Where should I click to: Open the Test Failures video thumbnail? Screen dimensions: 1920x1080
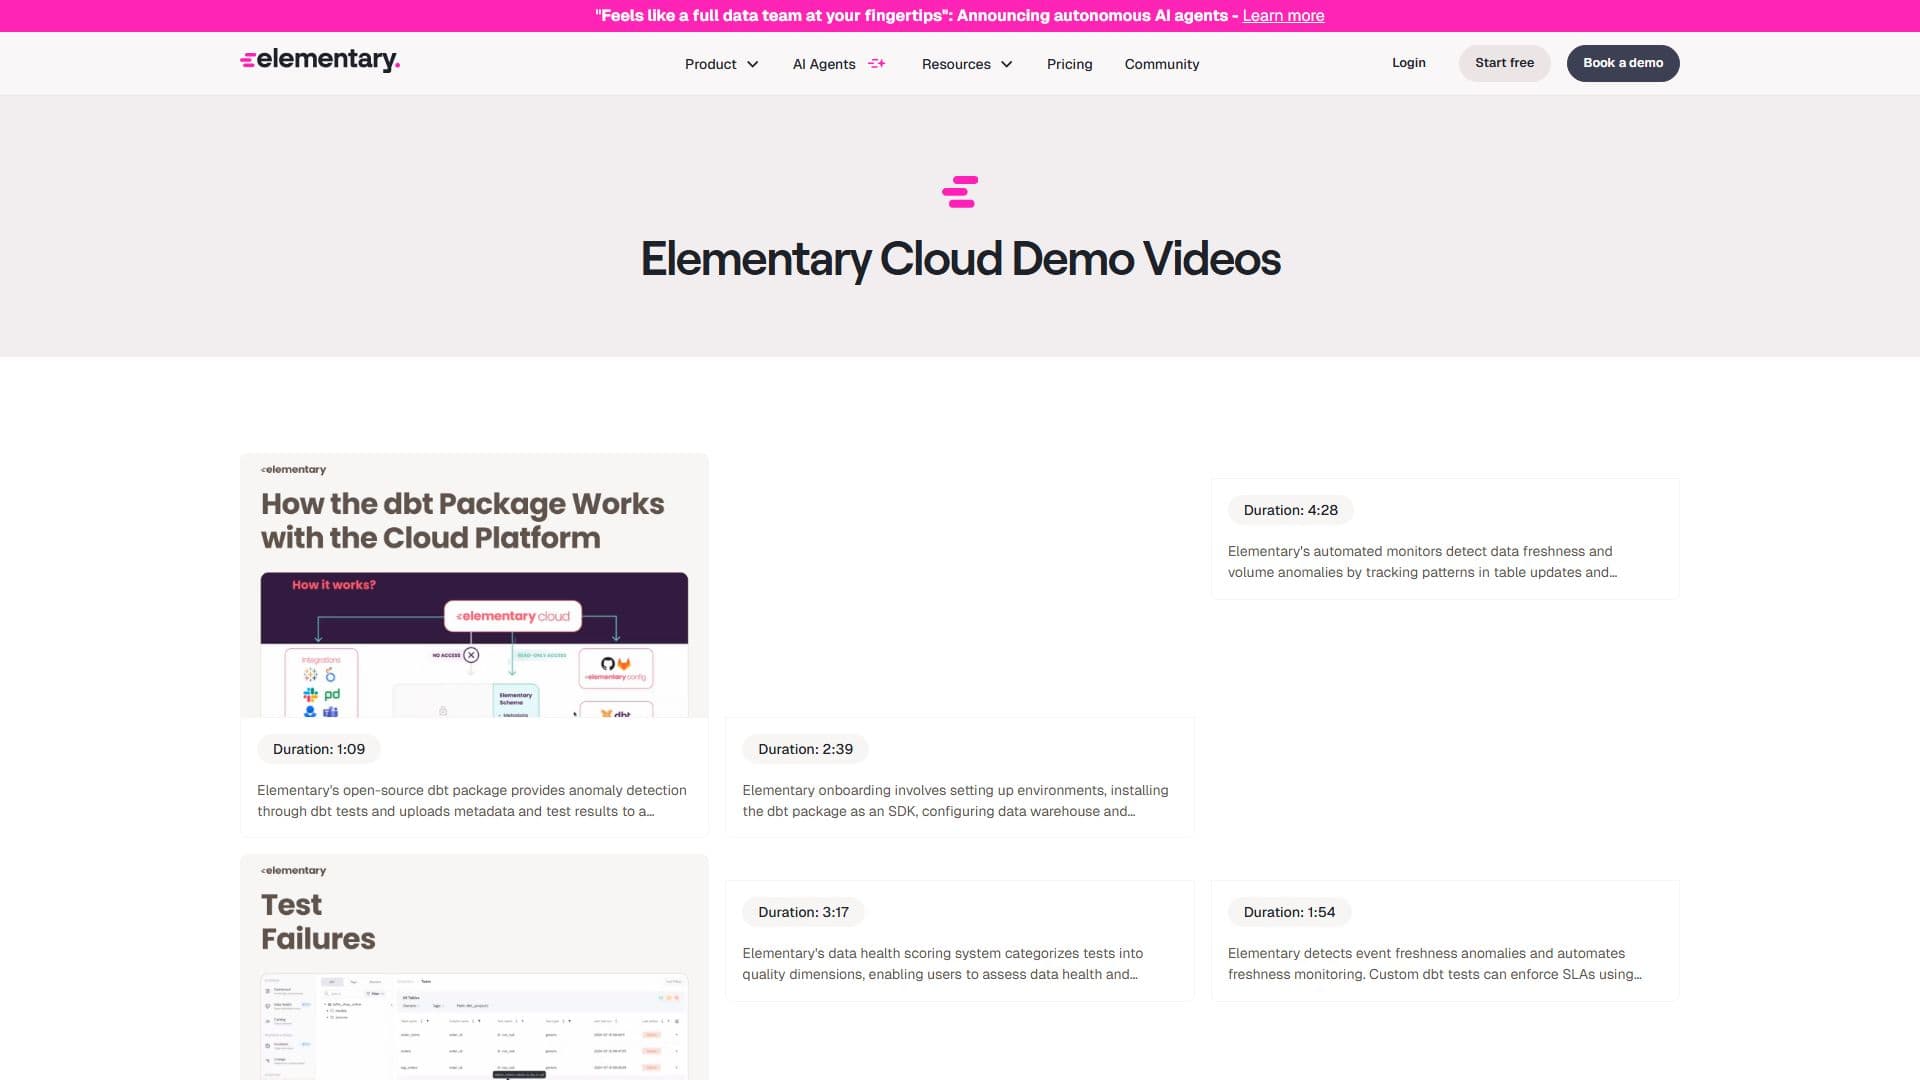pos(474,967)
